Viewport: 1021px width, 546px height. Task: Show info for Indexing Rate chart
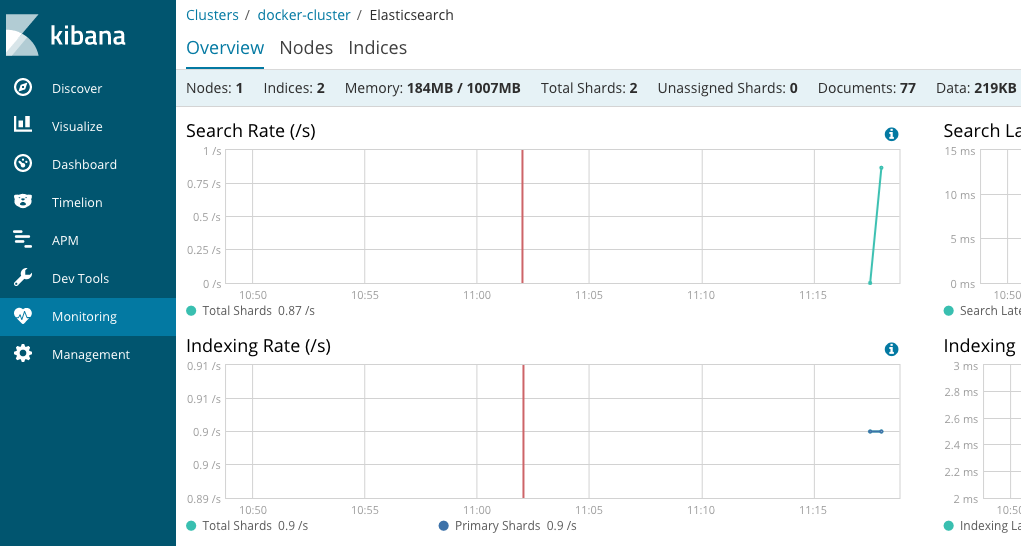(891, 349)
